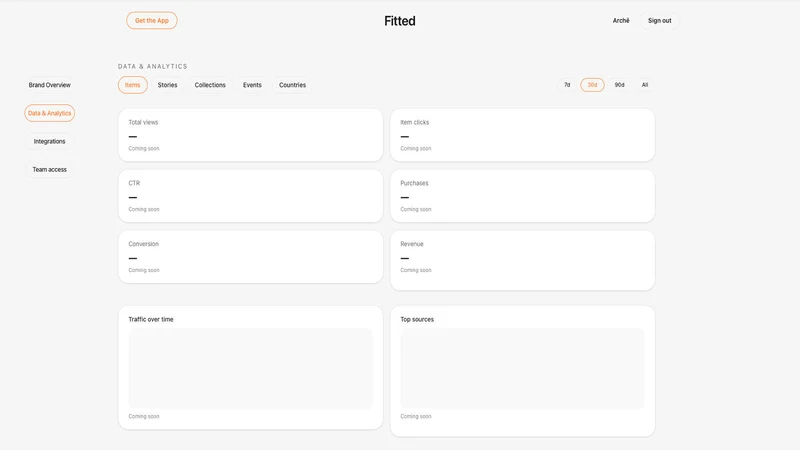Open Brand Overview in sidebar
Image resolution: width=800 pixels, height=450 pixels.
(x=49, y=85)
